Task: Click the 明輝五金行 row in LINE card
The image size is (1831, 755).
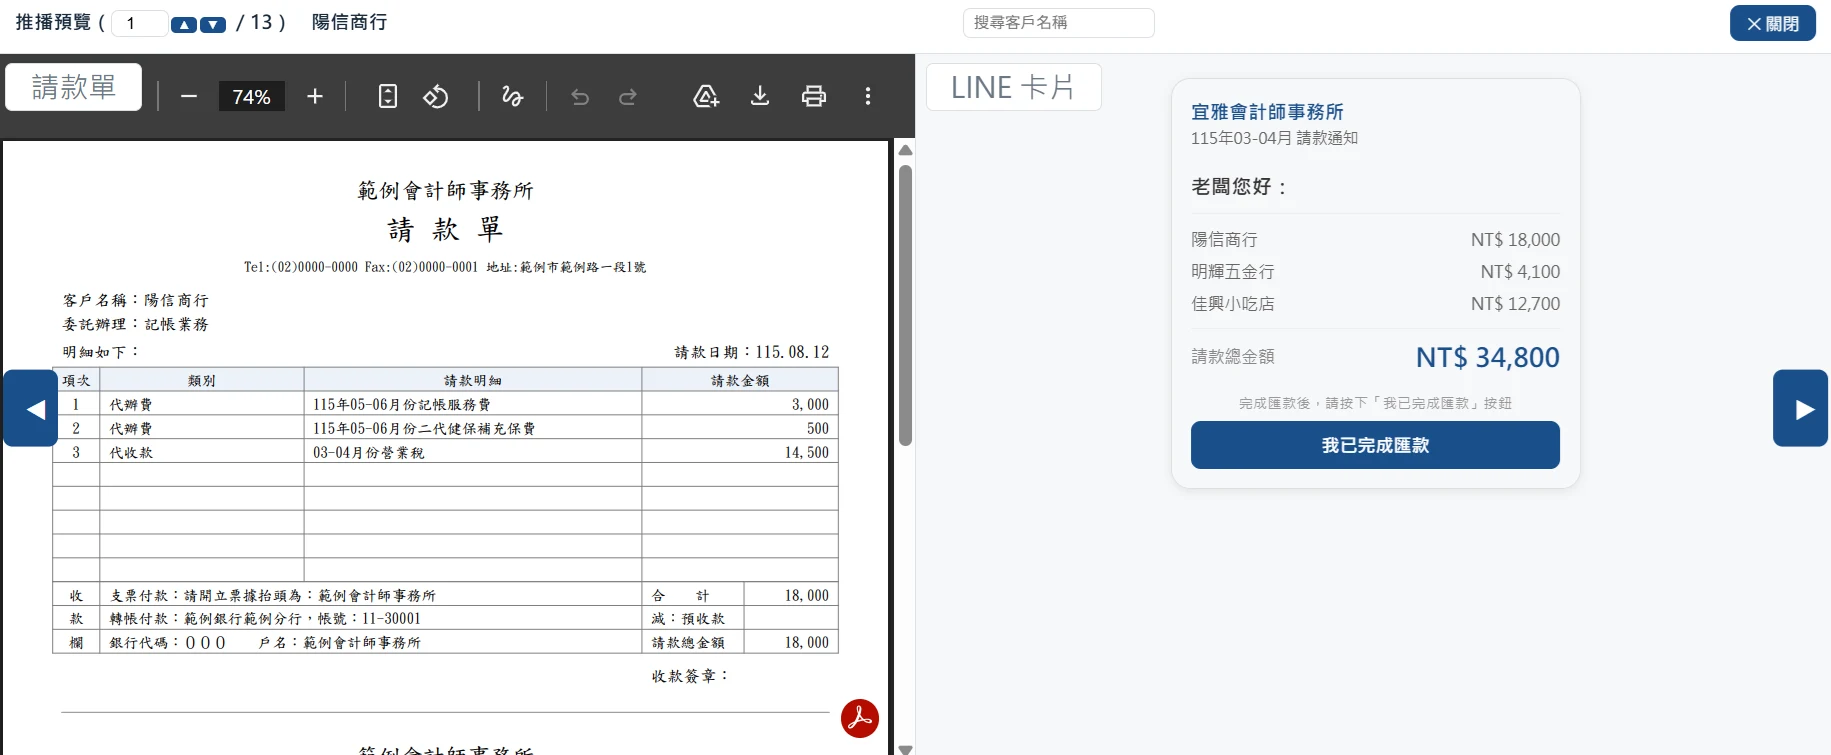Action: 1375,272
